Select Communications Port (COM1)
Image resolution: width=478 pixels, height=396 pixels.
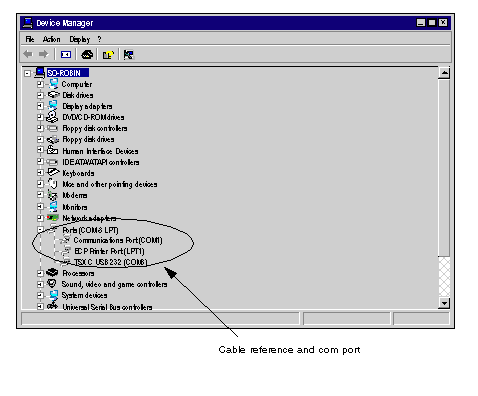coord(118,240)
